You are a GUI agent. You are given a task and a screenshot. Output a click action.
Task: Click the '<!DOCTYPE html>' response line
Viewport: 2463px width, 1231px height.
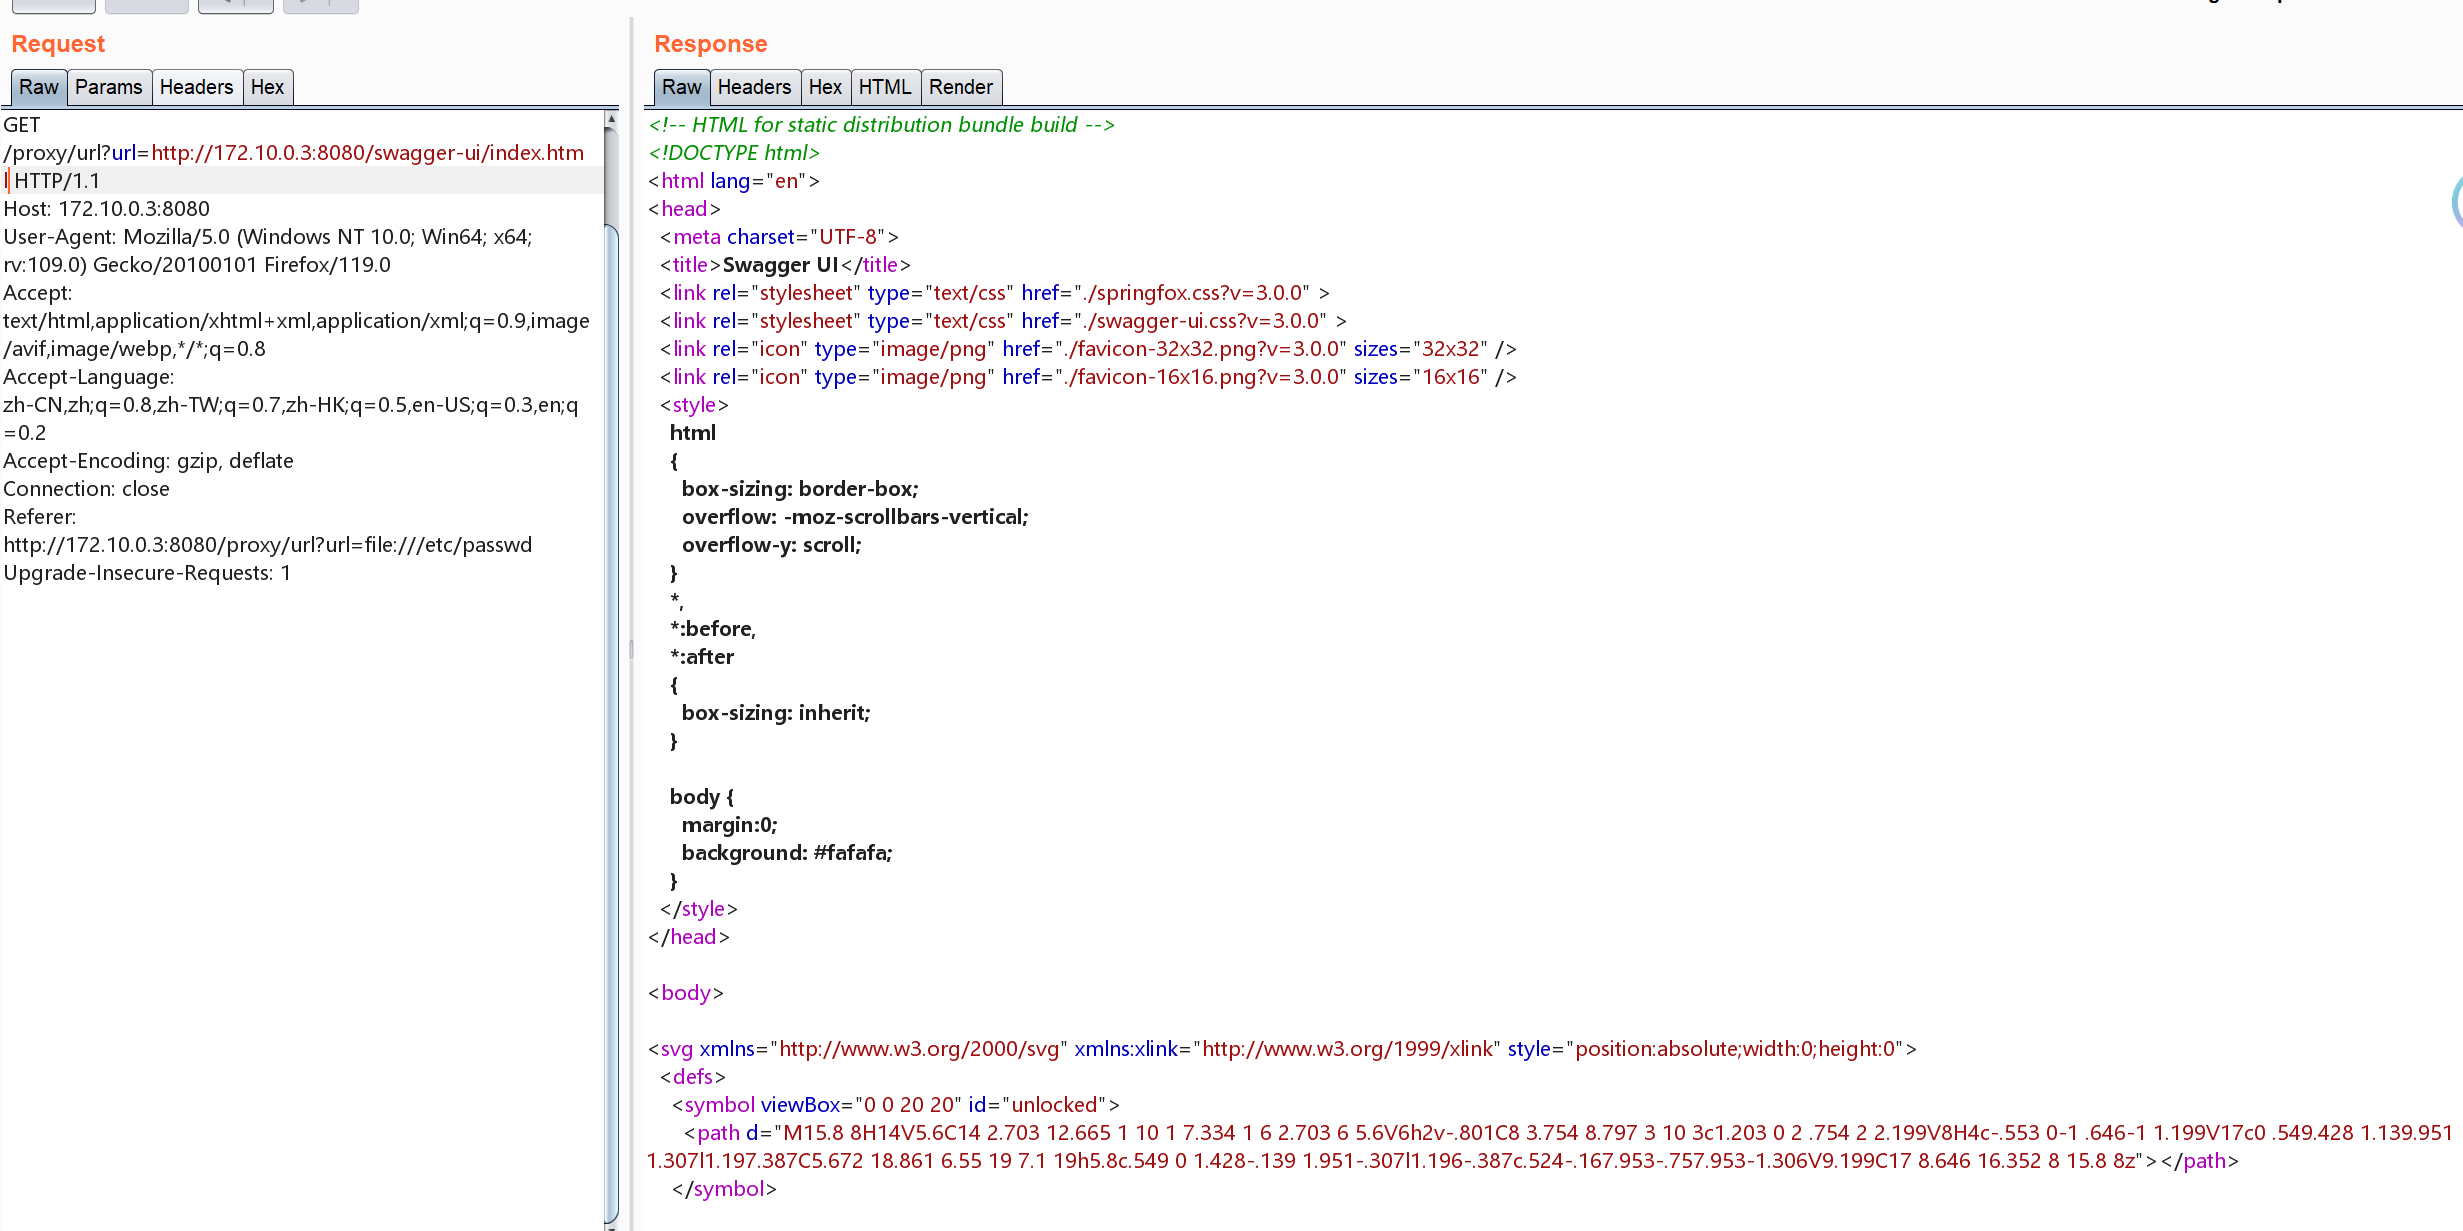(x=734, y=153)
